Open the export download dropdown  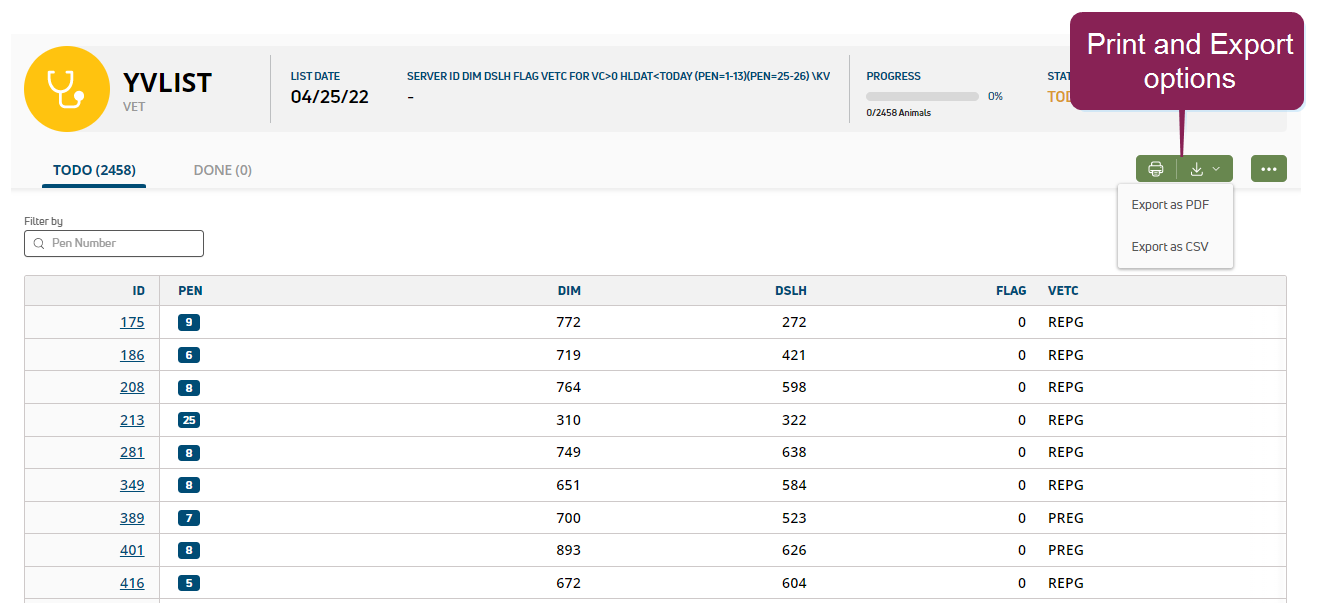pos(1205,169)
